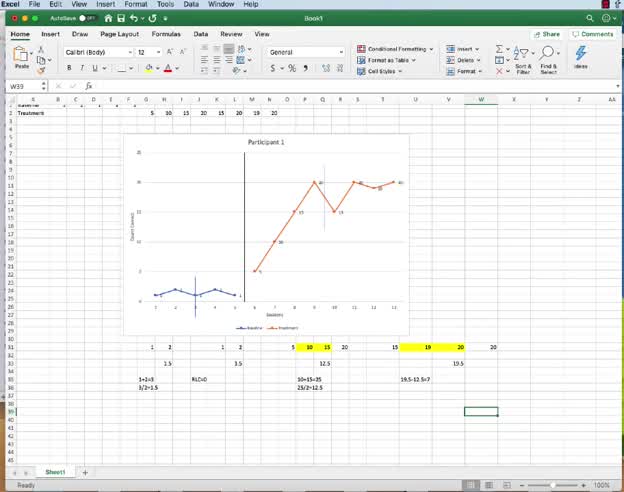Toggle the AutoSave switch
624x492 pixels.
coord(87,18)
